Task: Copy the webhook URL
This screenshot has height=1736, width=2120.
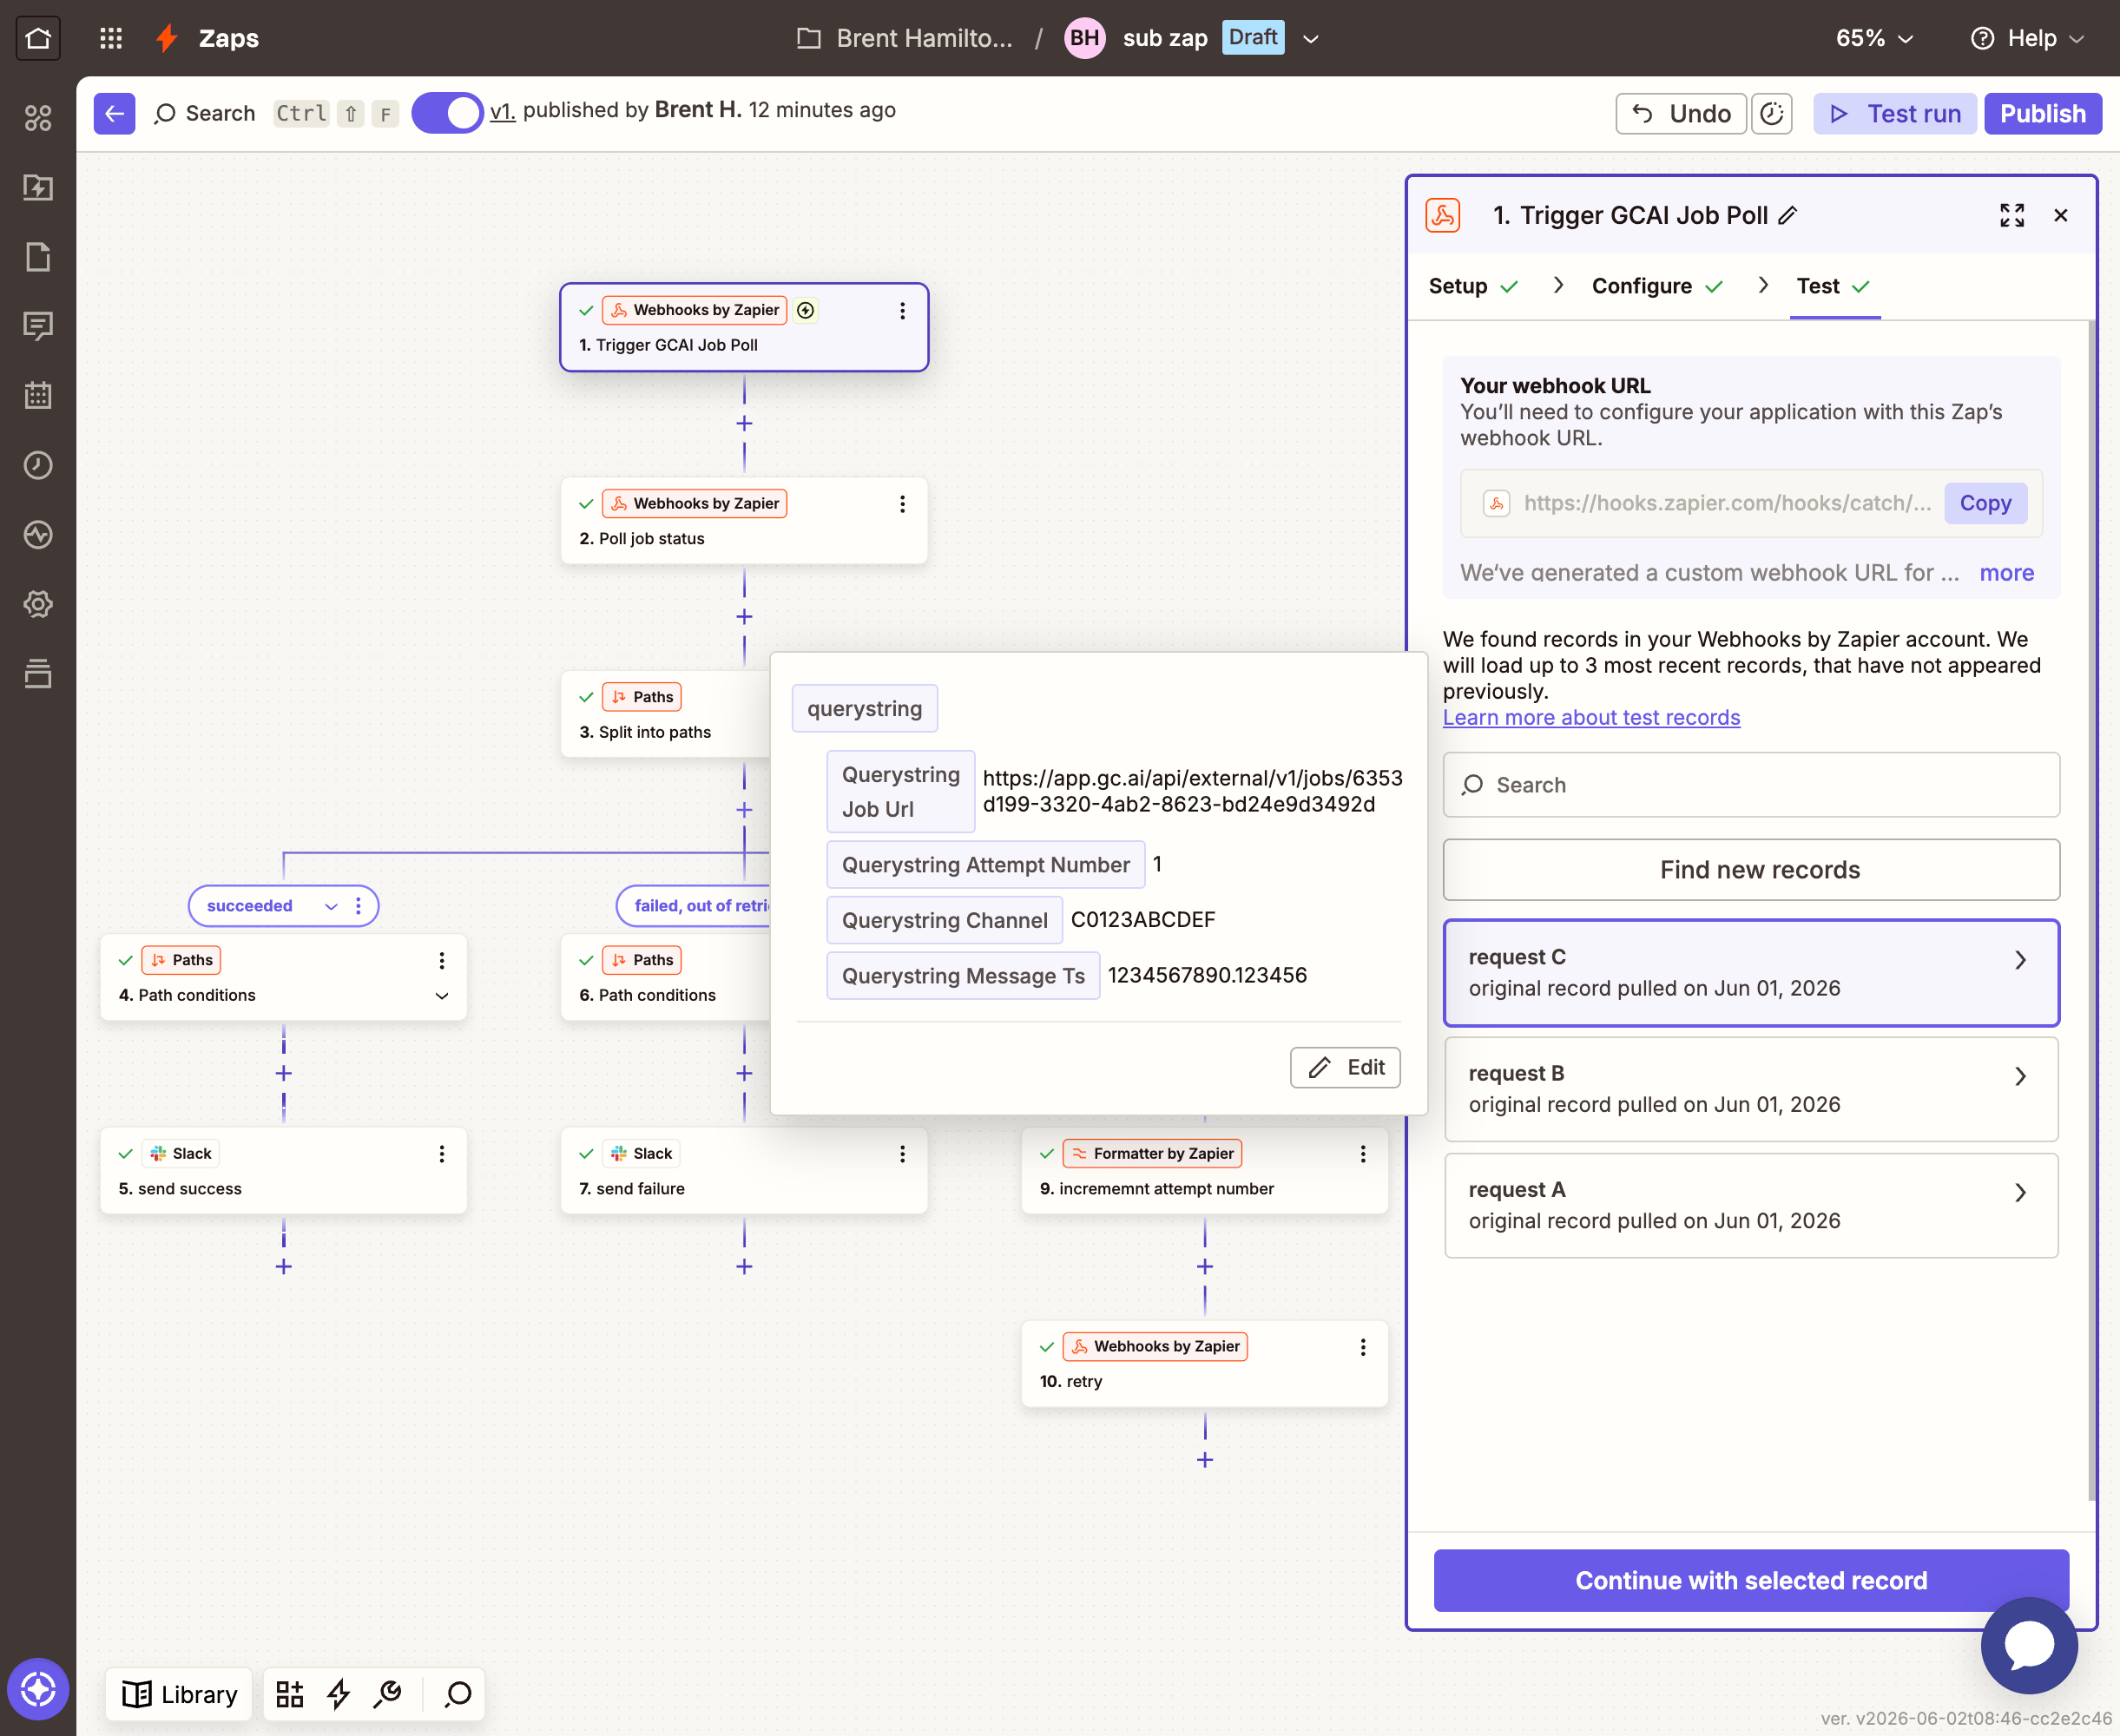Action: pyautogui.click(x=1985, y=503)
